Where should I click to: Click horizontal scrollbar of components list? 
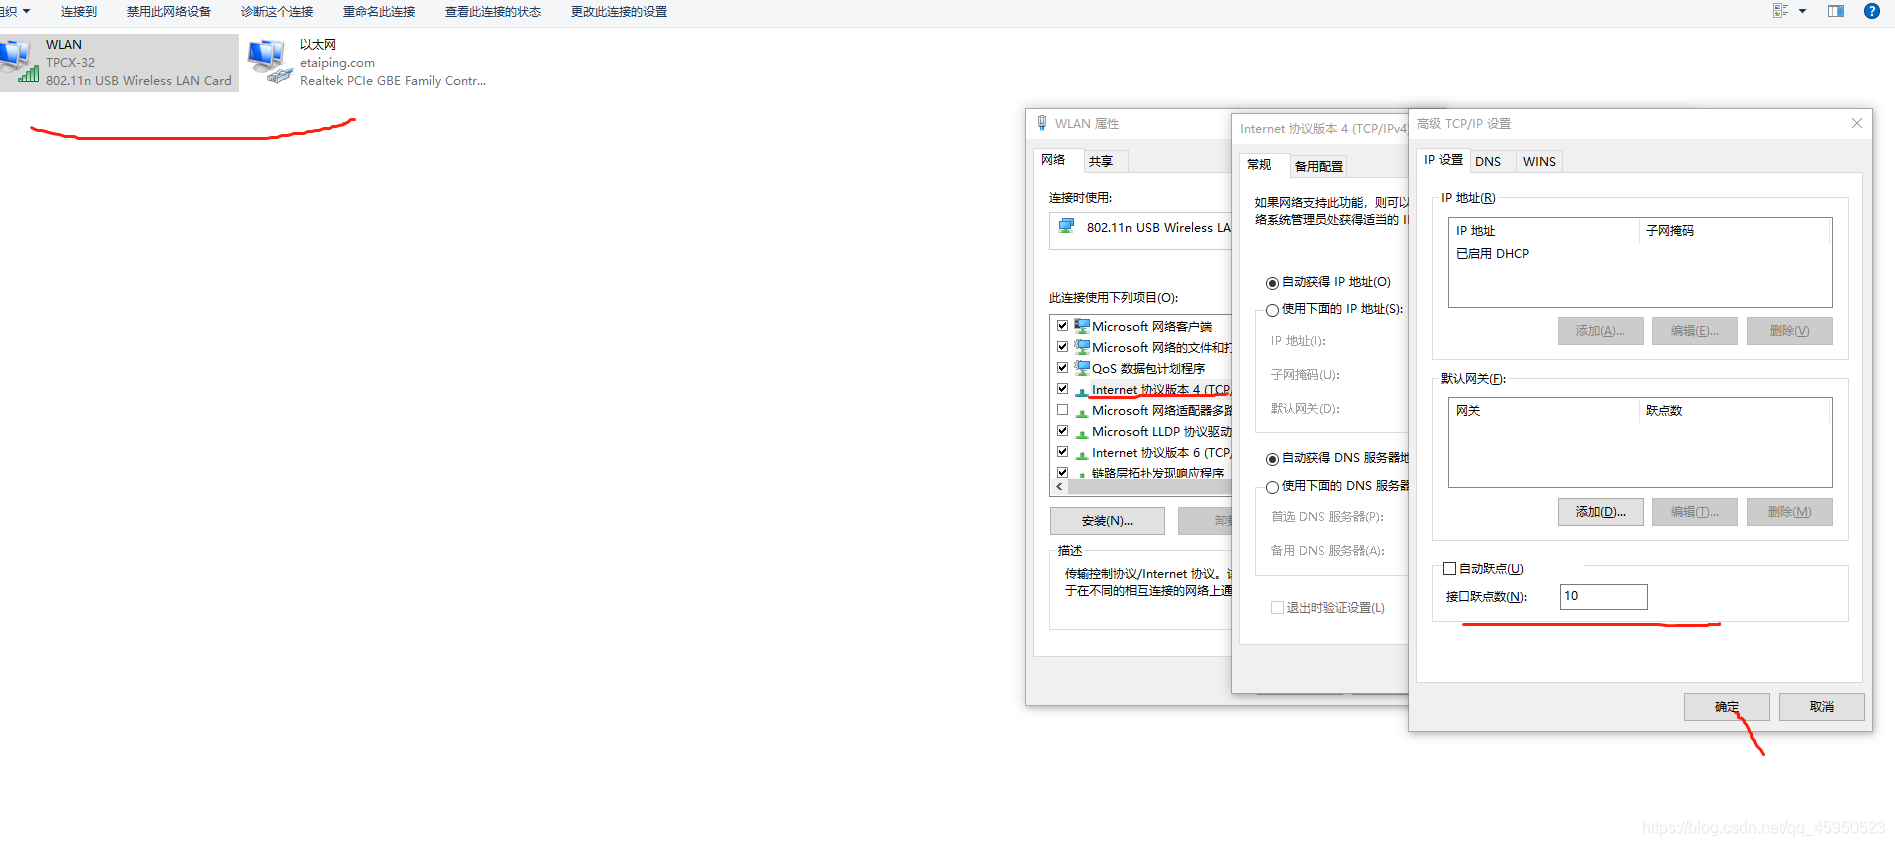point(1150,487)
